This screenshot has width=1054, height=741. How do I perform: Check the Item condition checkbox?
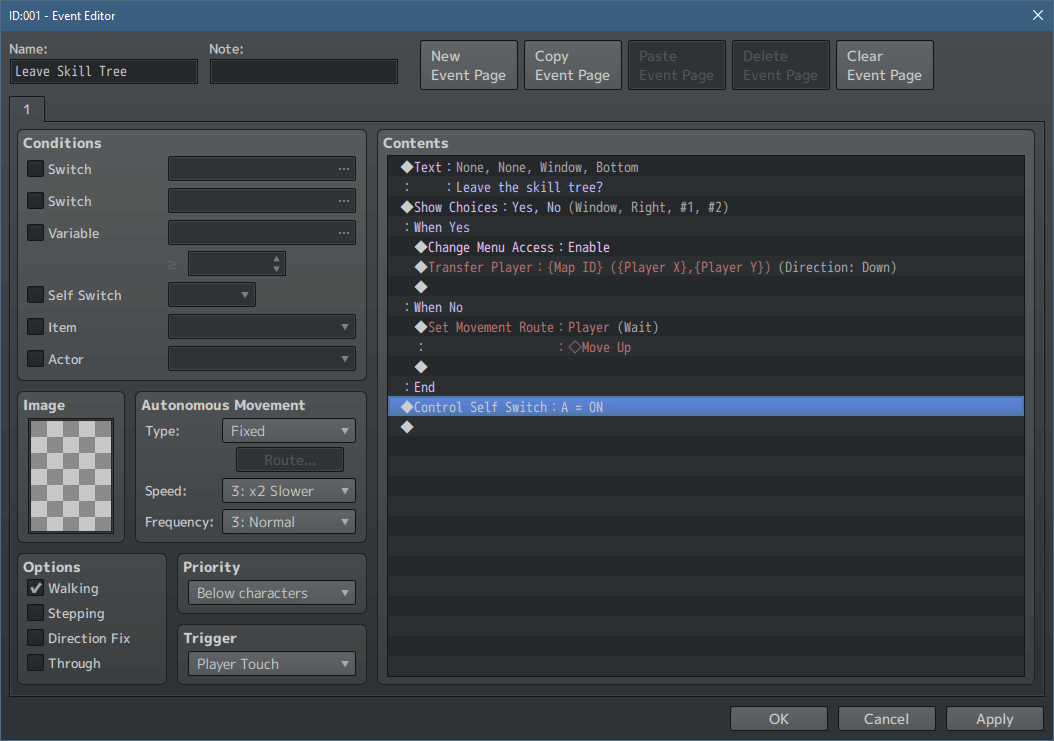tap(35, 327)
